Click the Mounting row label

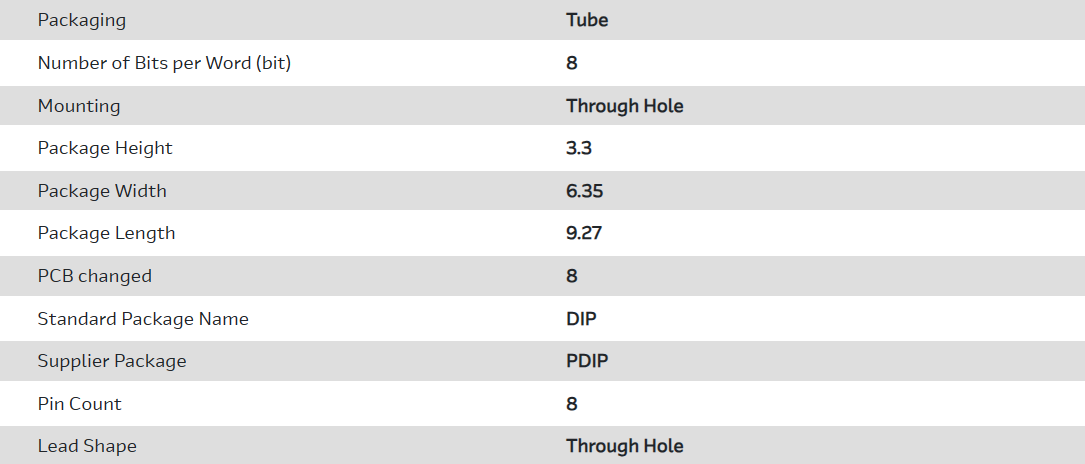coord(79,106)
